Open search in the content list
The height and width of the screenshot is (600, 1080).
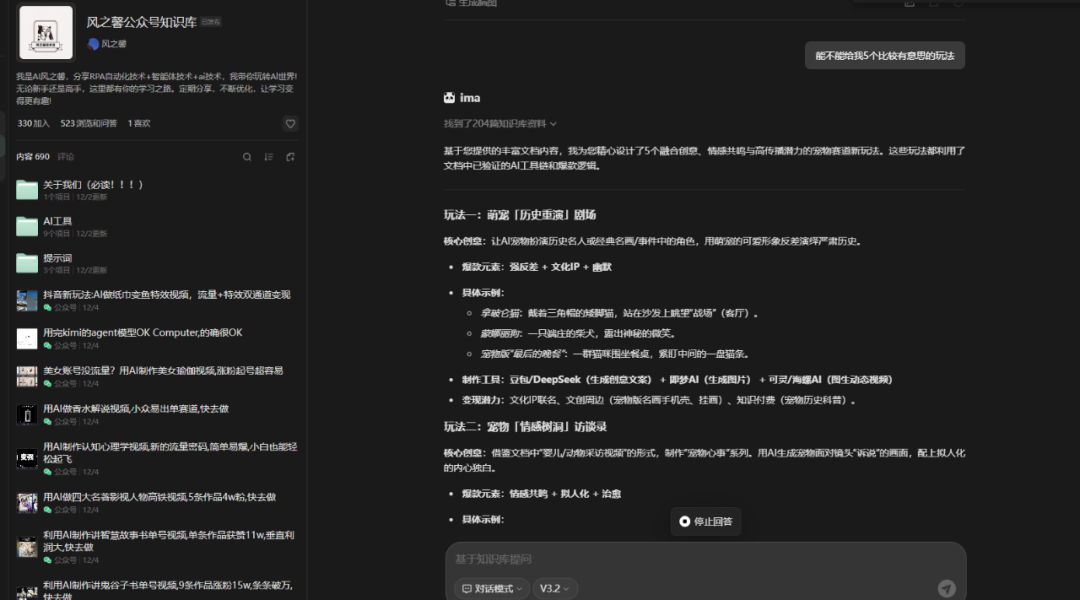[247, 157]
